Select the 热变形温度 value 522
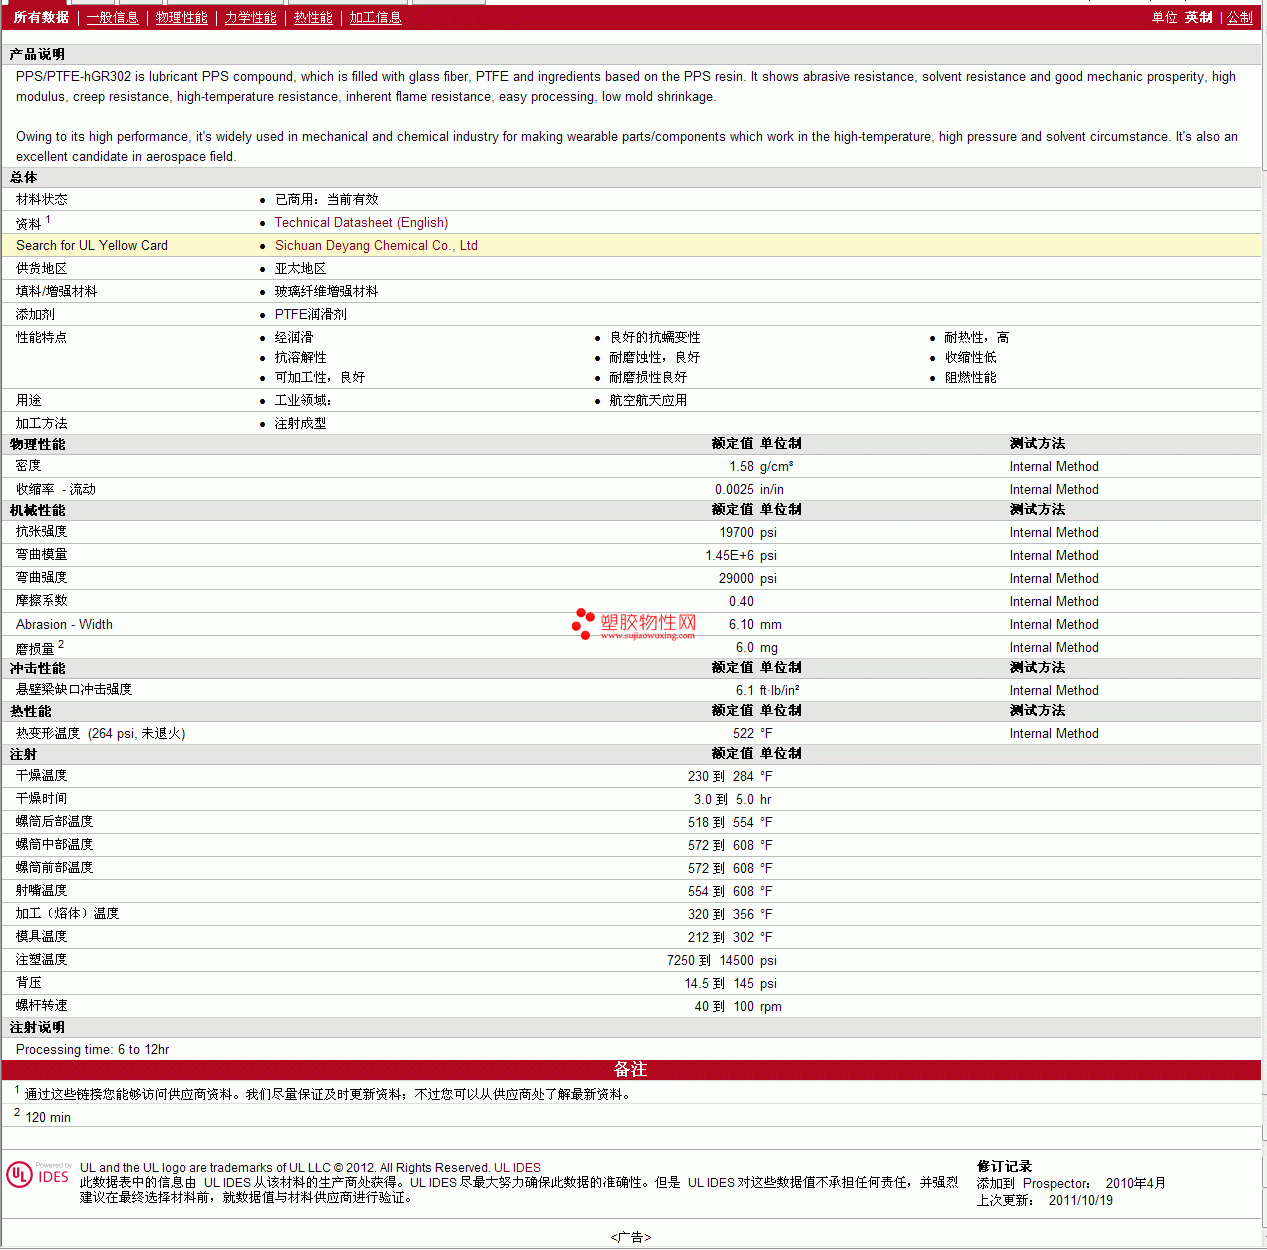 (x=744, y=734)
